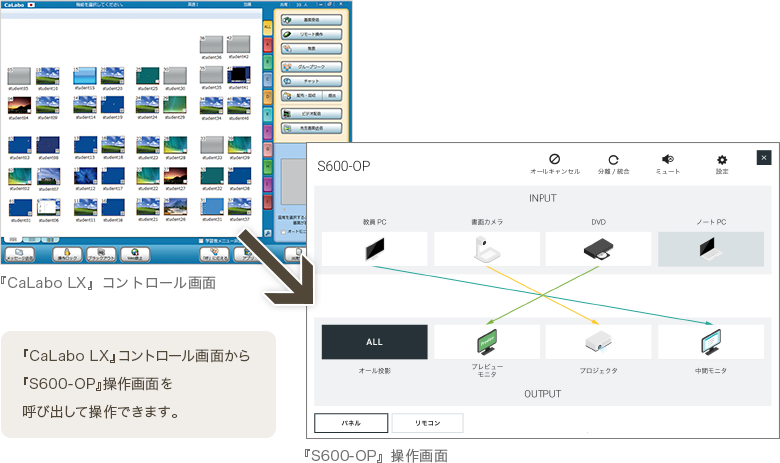Screen dimensions: 780x463
Task: Click the 先生画面送信 button
Action: [311, 128]
